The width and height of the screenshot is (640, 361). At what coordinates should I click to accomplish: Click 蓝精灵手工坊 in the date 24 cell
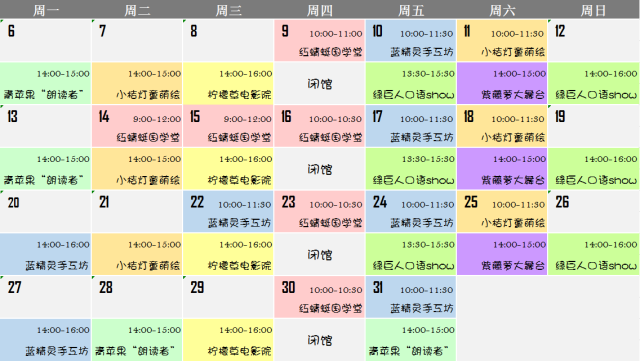click(x=422, y=223)
